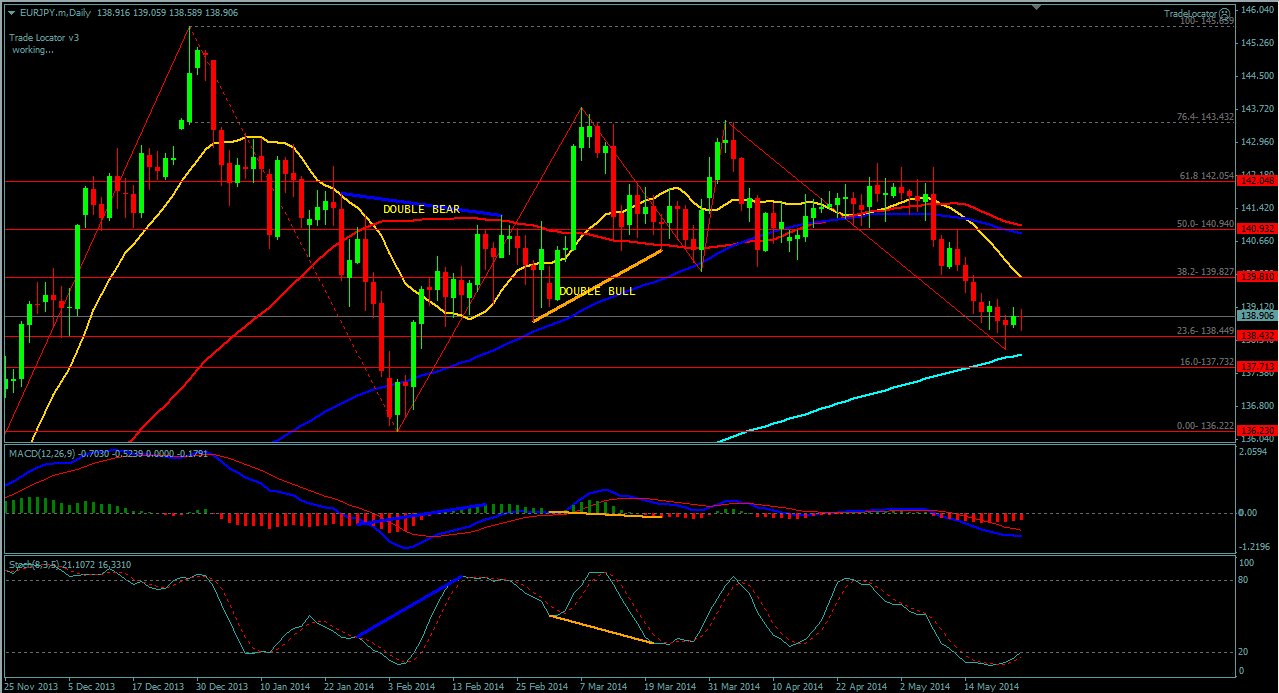Select the chart shift triangle marker
The image size is (1279, 693).
(1037, 7)
